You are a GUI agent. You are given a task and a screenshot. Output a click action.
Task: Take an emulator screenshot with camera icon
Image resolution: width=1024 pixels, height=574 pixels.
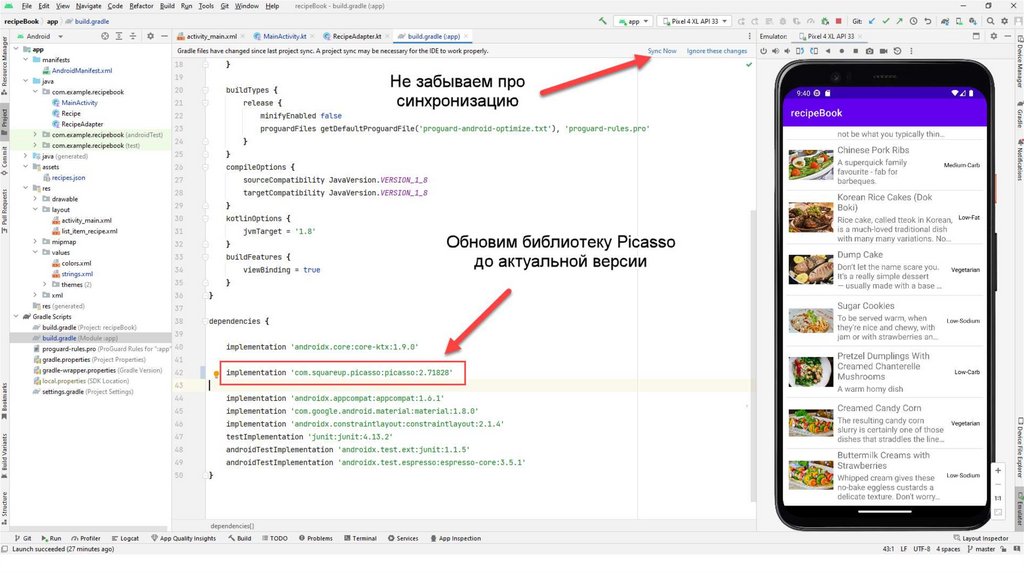click(869, 50)
